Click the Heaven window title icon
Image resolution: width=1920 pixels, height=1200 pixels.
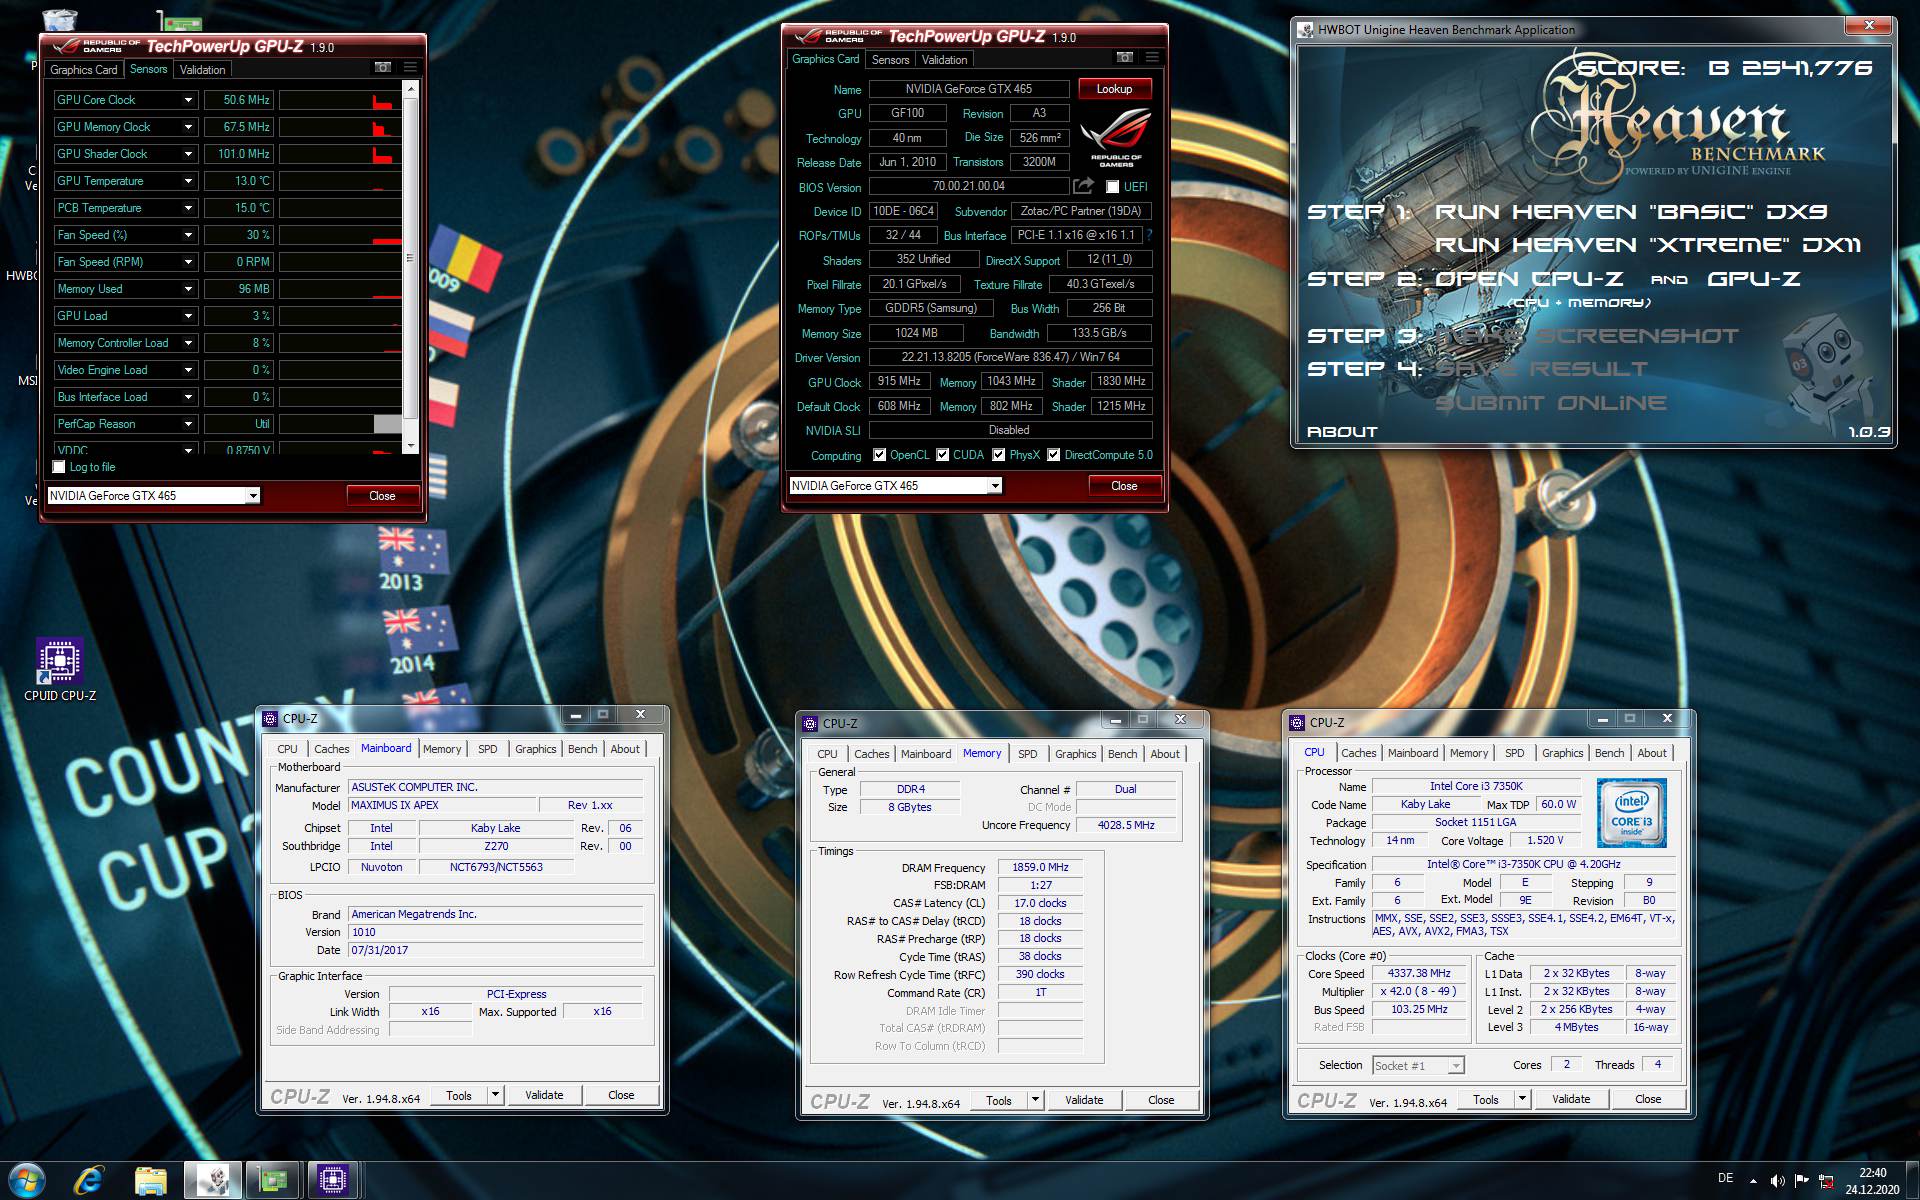(x=1306, y=30)
